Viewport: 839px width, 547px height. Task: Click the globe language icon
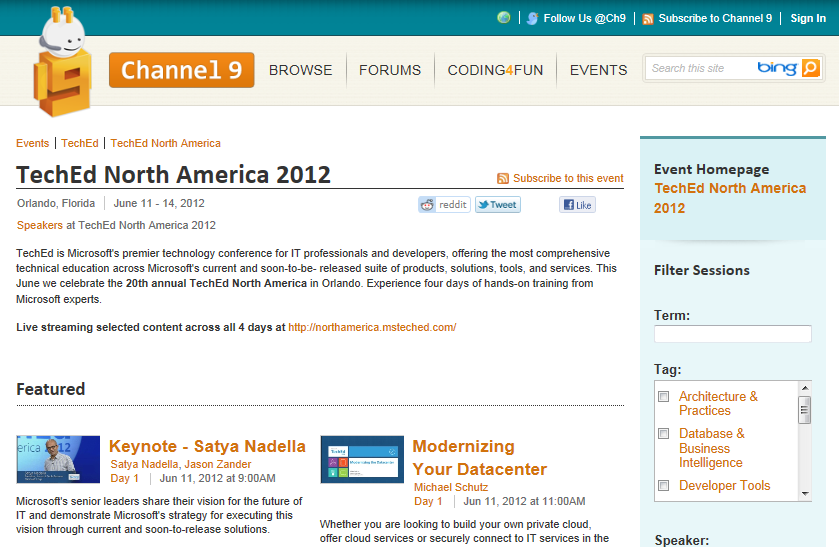pyautogui.click(x=504, y=18)
